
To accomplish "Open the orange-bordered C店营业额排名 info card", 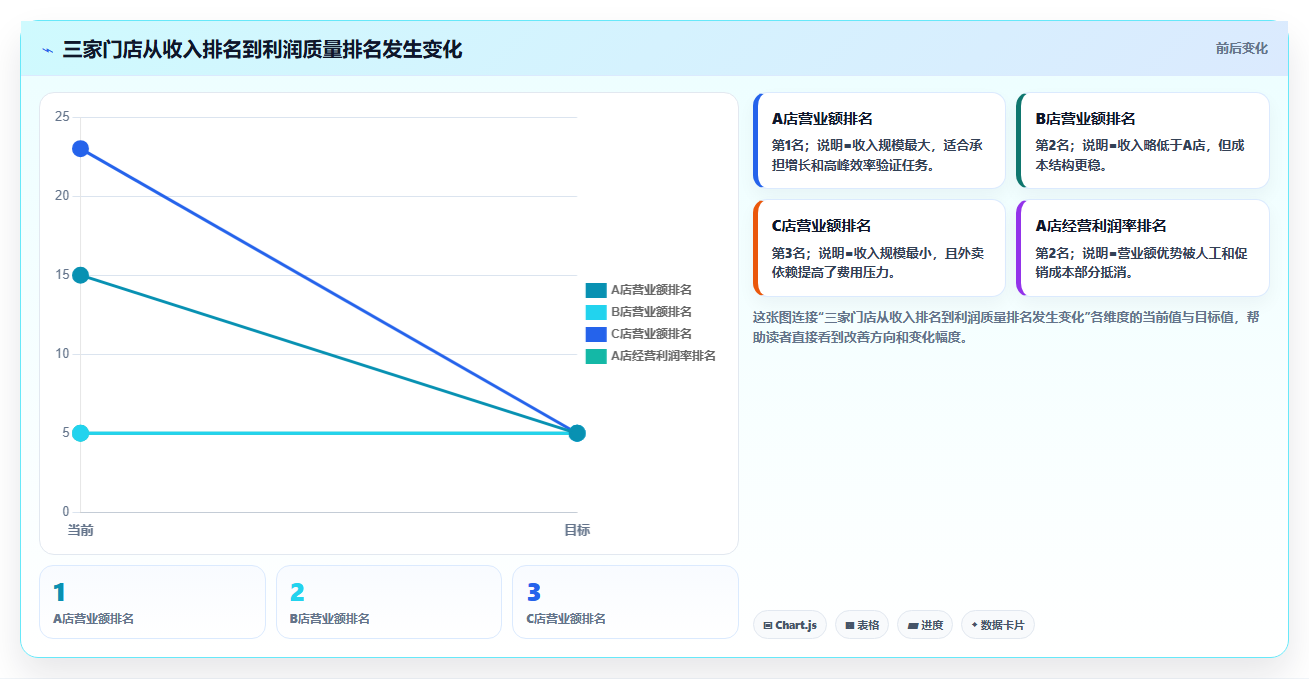I will (879, 248).
